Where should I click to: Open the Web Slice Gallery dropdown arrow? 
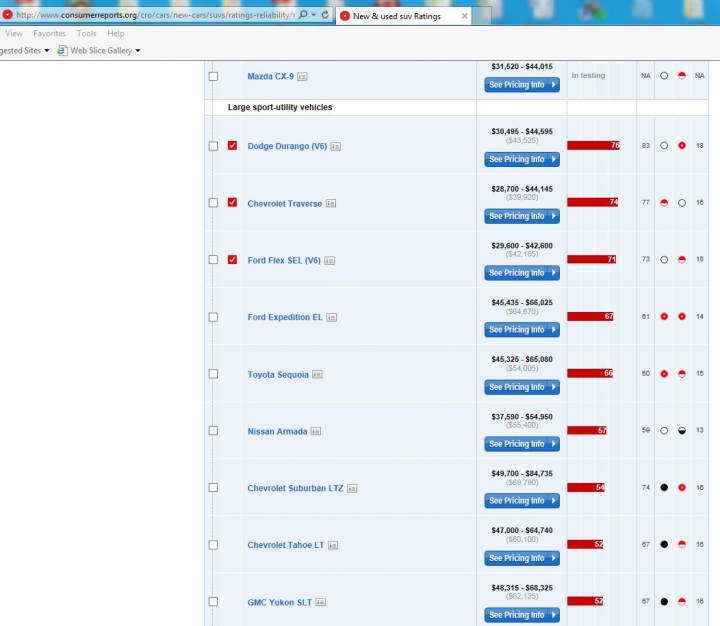(x=138, y=51)
